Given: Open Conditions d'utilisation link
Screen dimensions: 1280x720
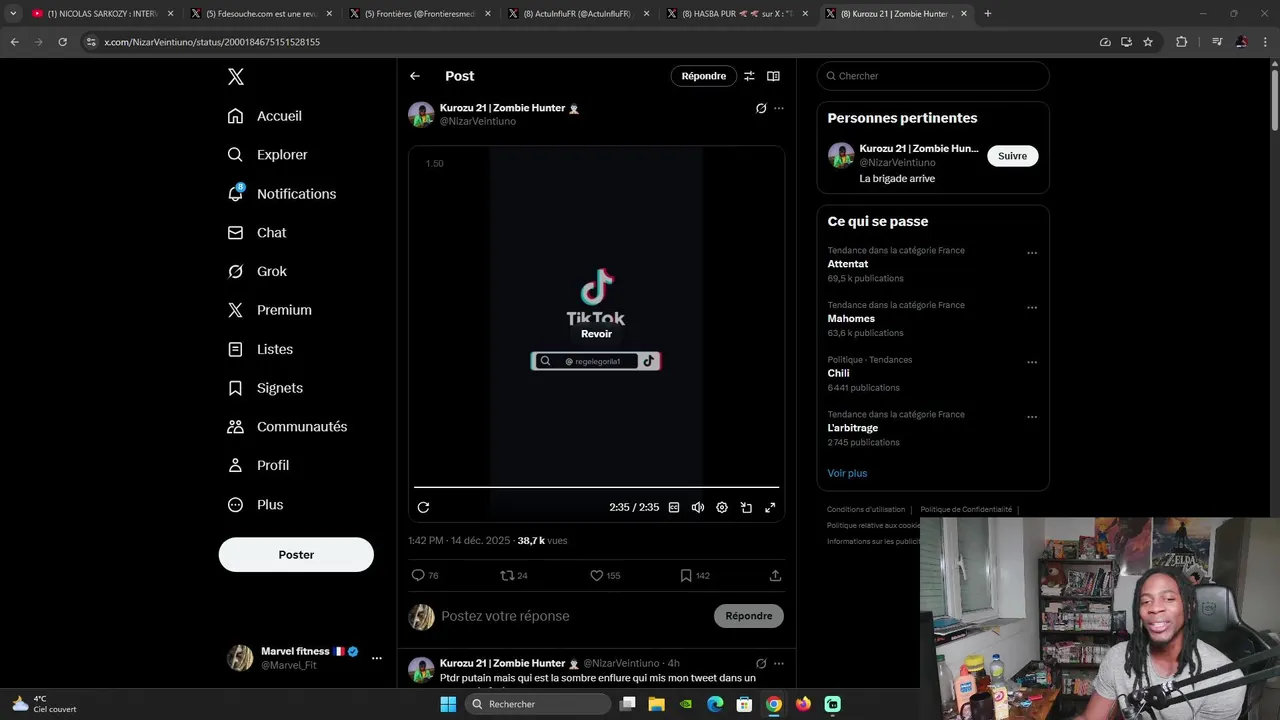Looking at the screenshot, I should [866, 510].
